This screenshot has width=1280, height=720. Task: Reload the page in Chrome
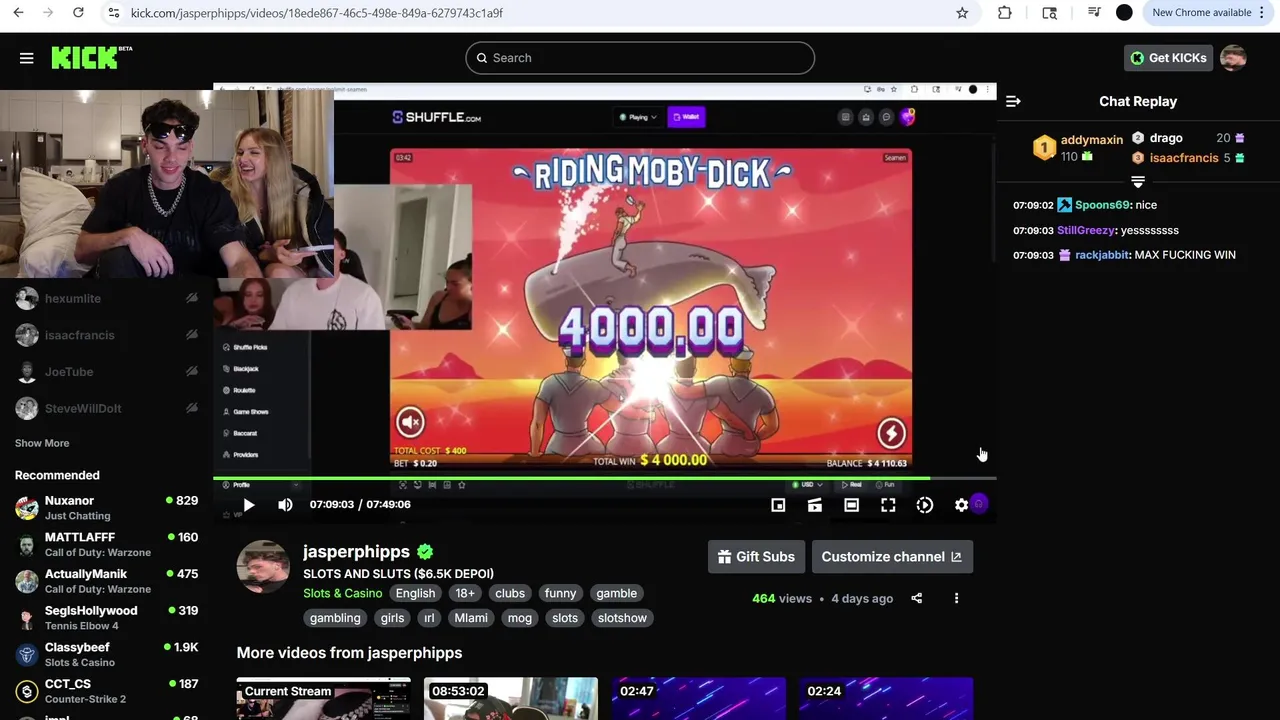click(78, 13)
